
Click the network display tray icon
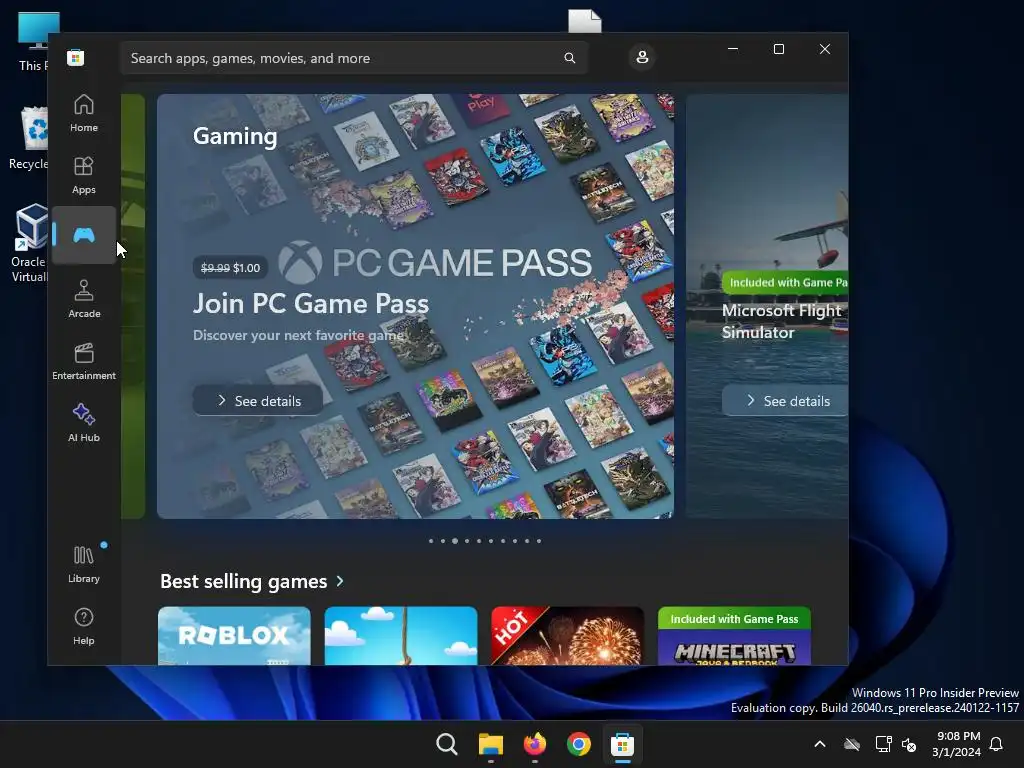(x=883, y=744)
